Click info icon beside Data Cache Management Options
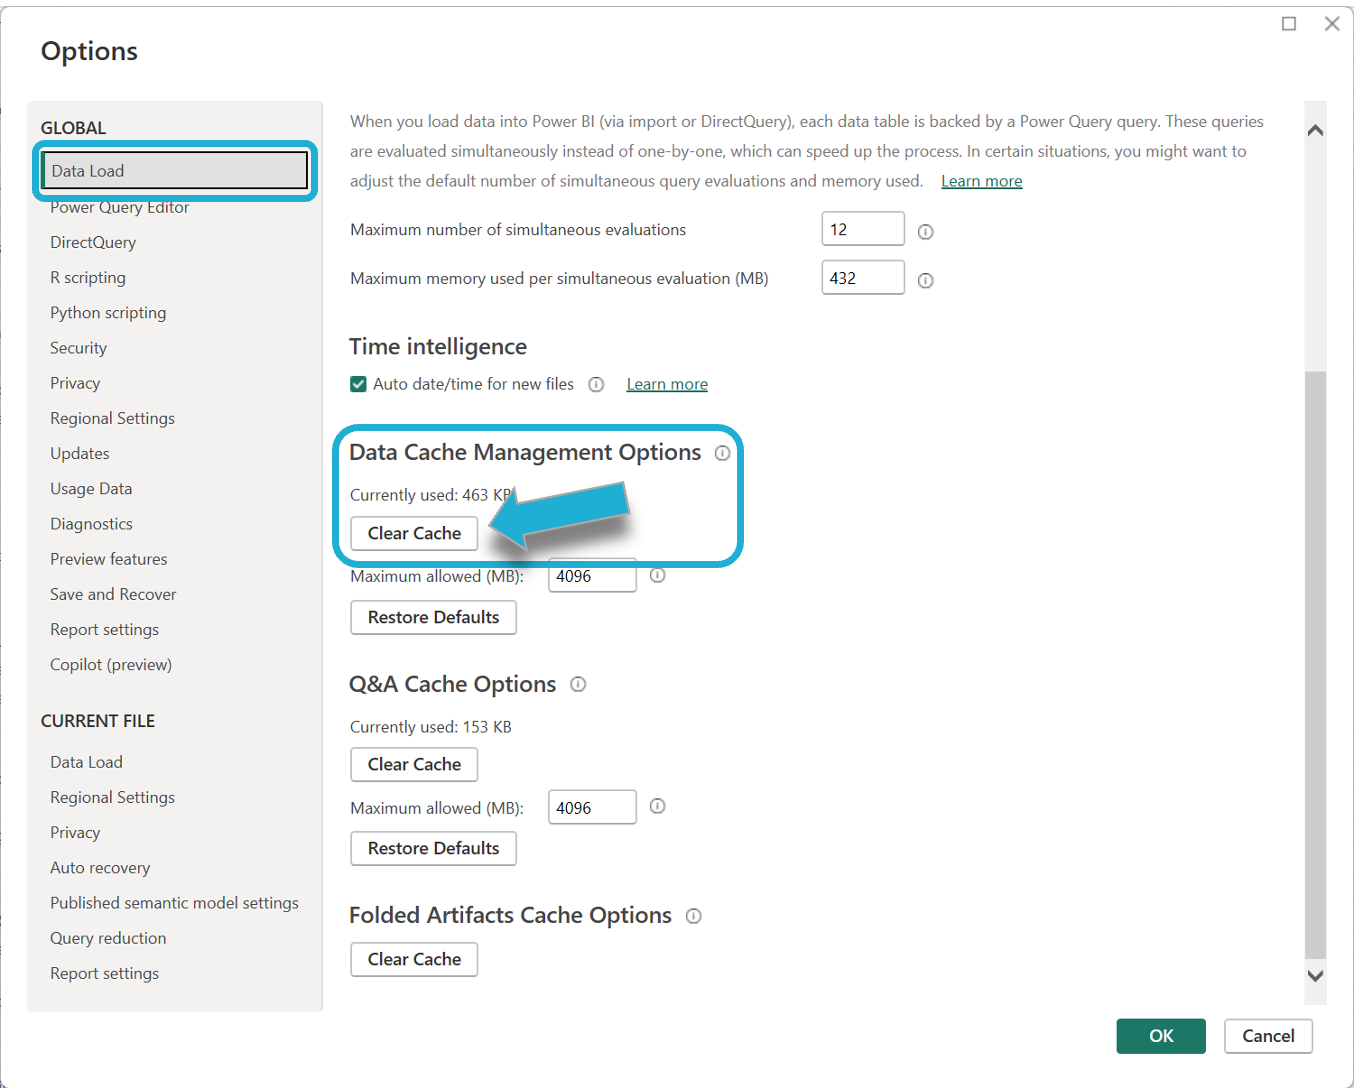 tap(722, 453)
